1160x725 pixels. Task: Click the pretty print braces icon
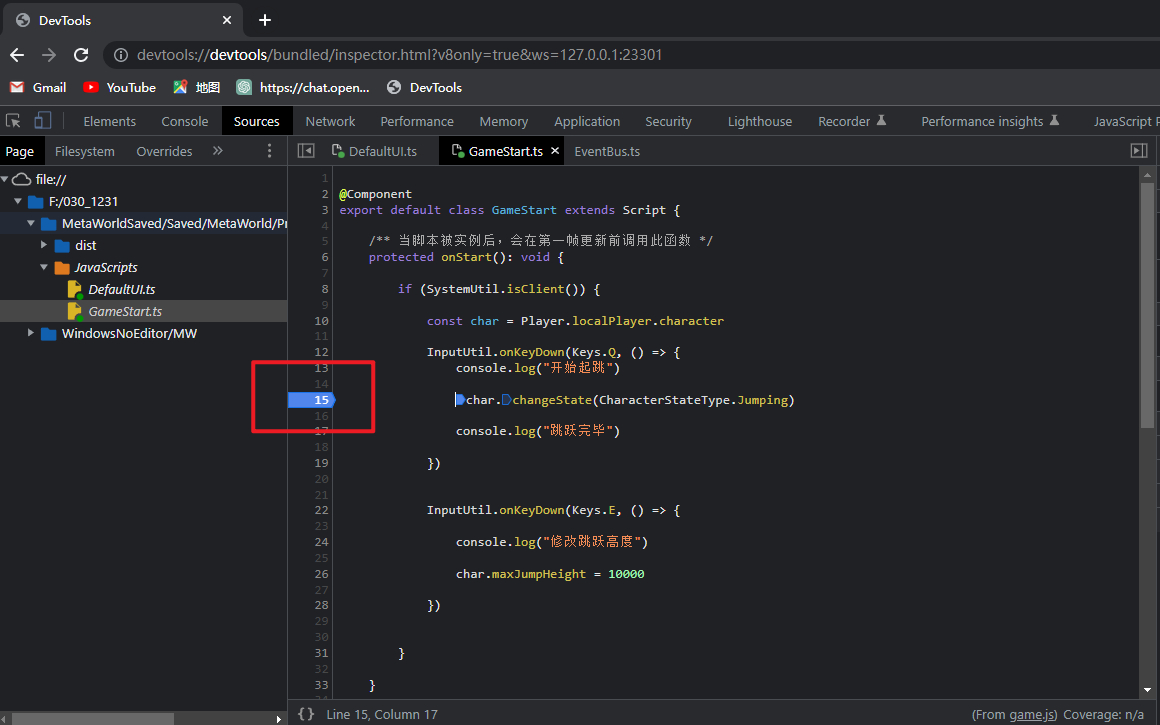(306, 714)
